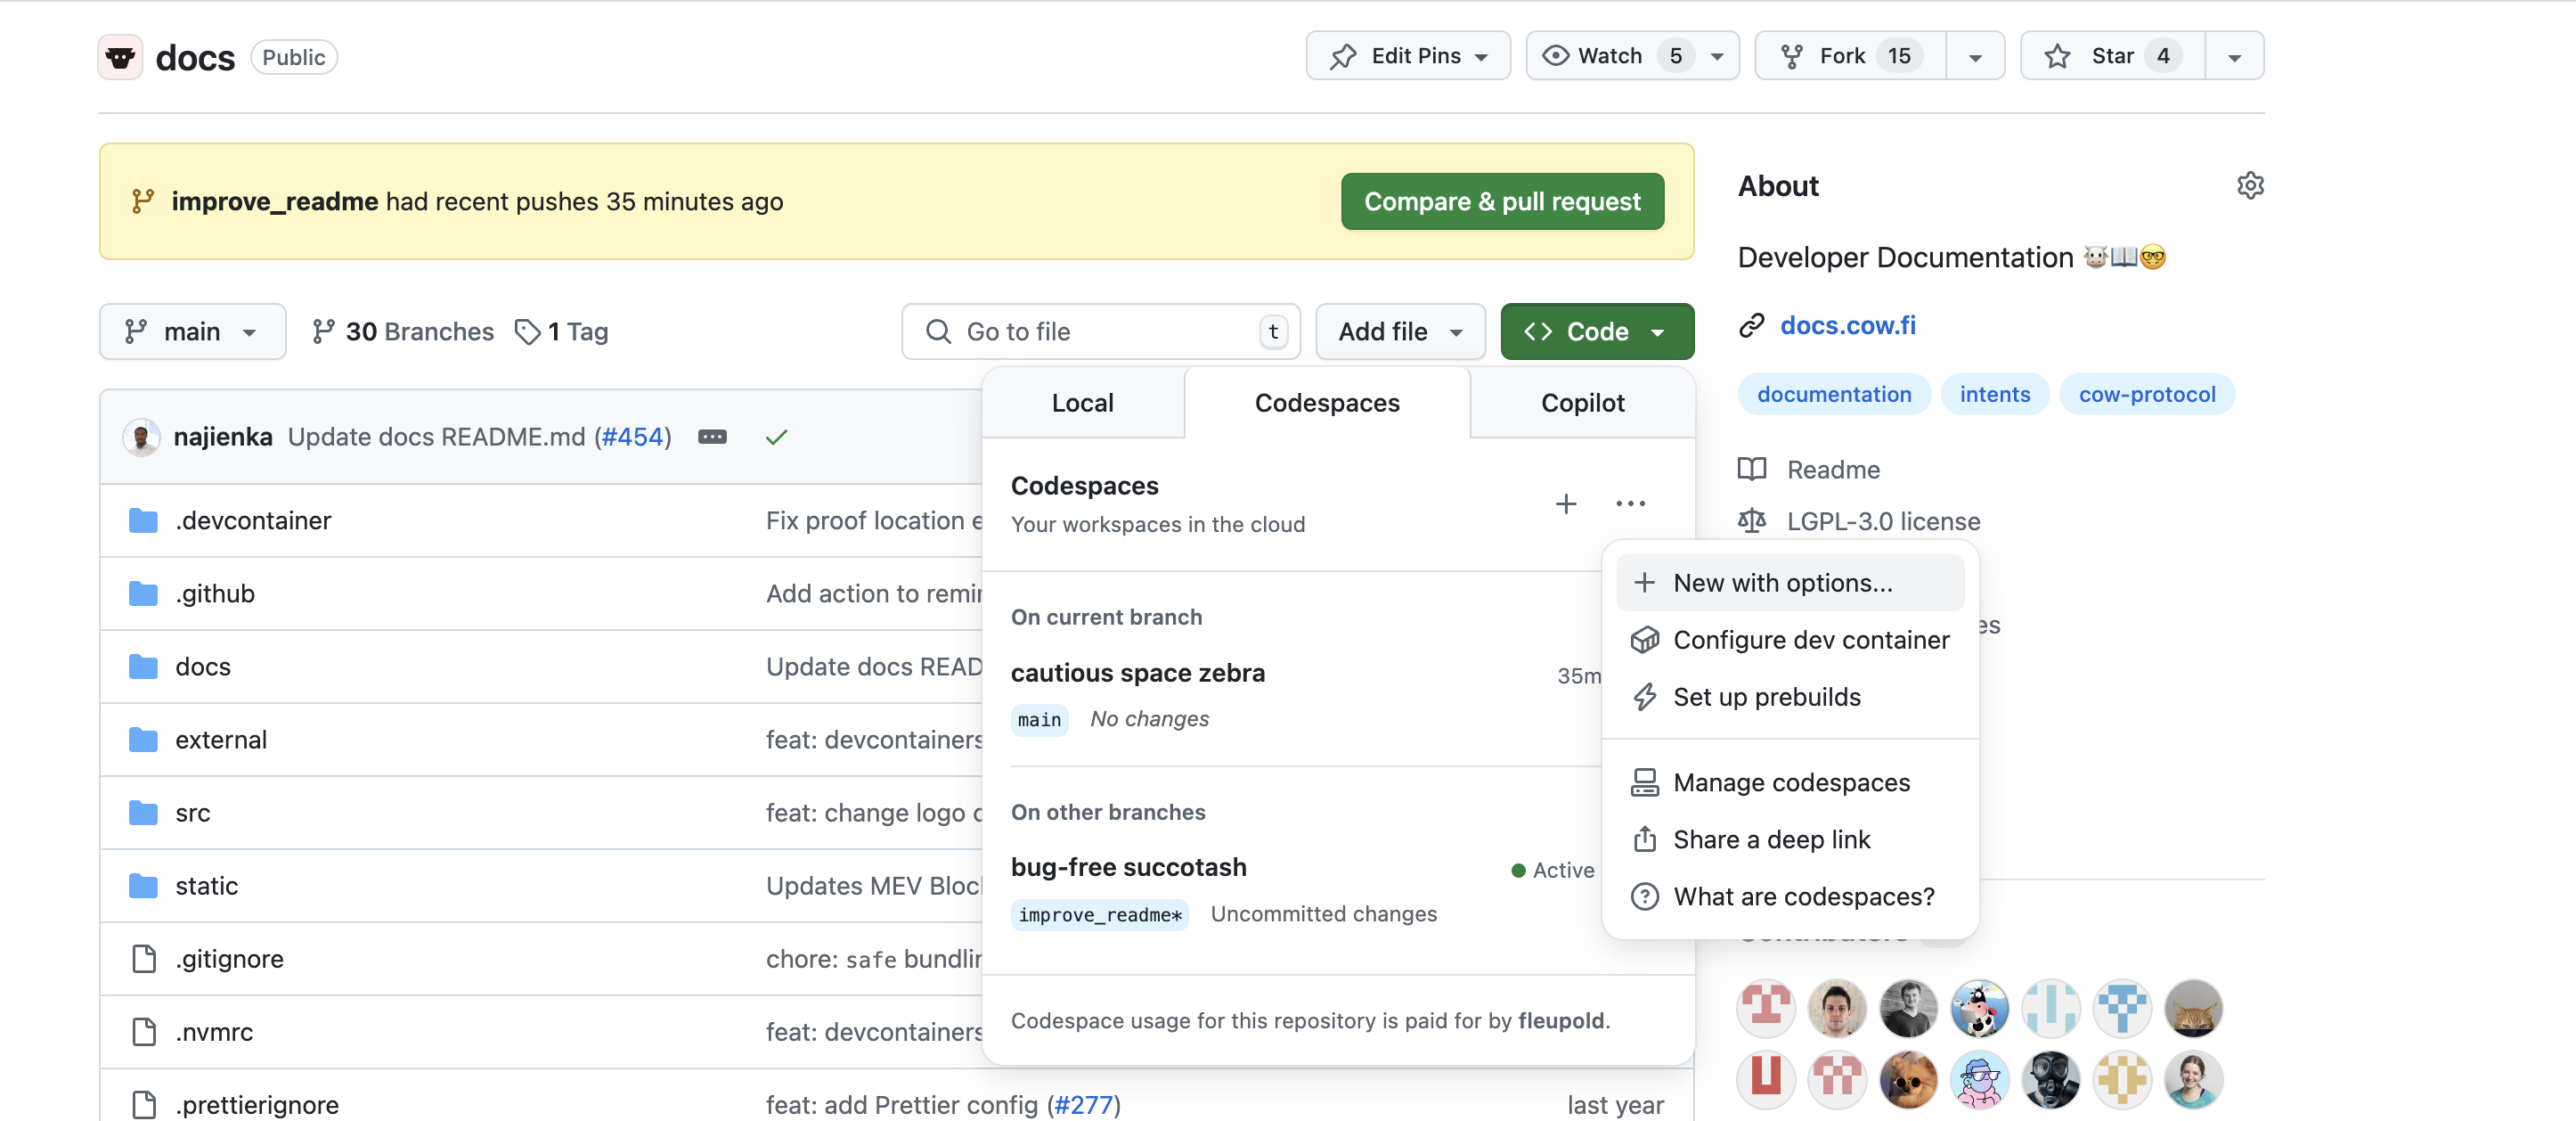Click the documentation topic tag
The height and width of the screenshot is (1121, 2576).
click(x=1834, y=395)
